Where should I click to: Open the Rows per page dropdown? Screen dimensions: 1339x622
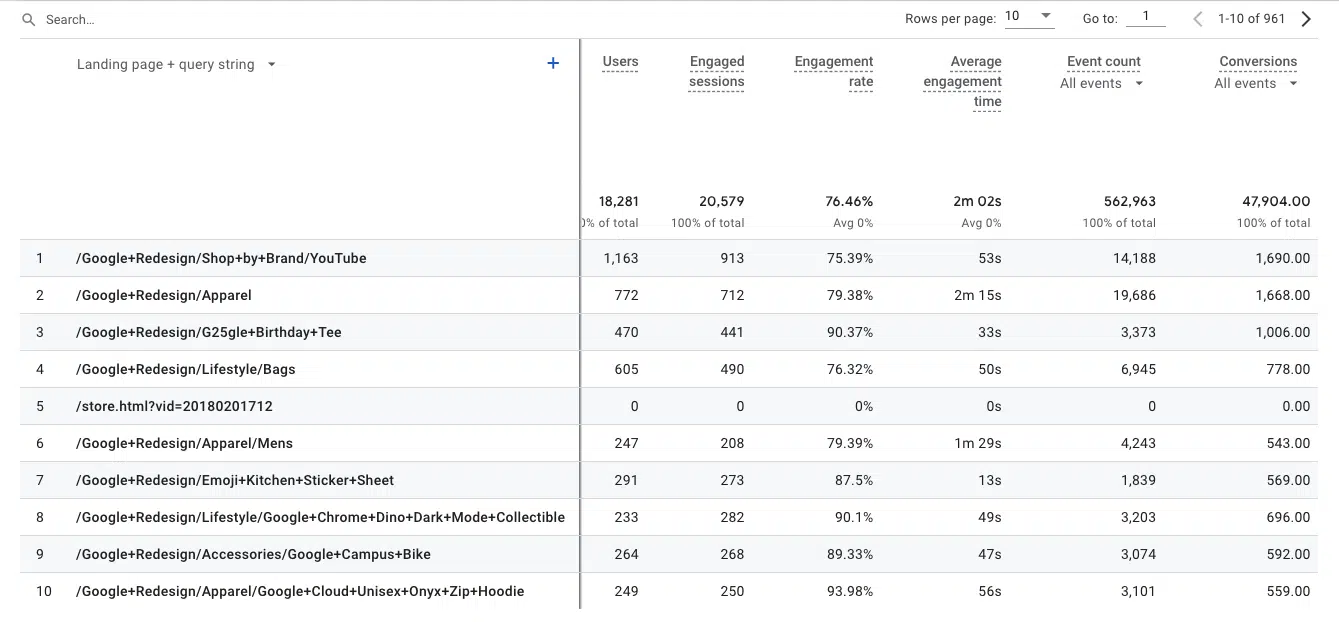point(1029,17)
